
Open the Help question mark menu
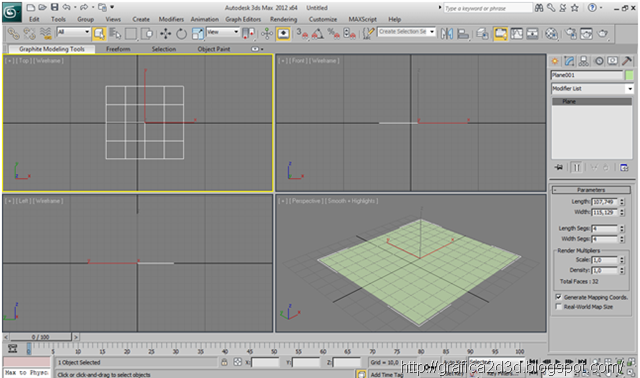[x=592, y=7]
